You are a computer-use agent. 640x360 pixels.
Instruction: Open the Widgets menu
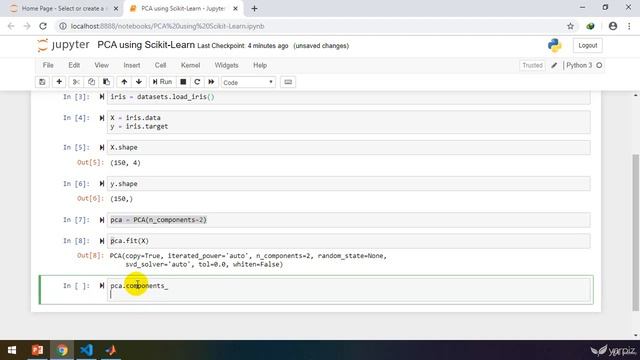click(x=226, y=65)
